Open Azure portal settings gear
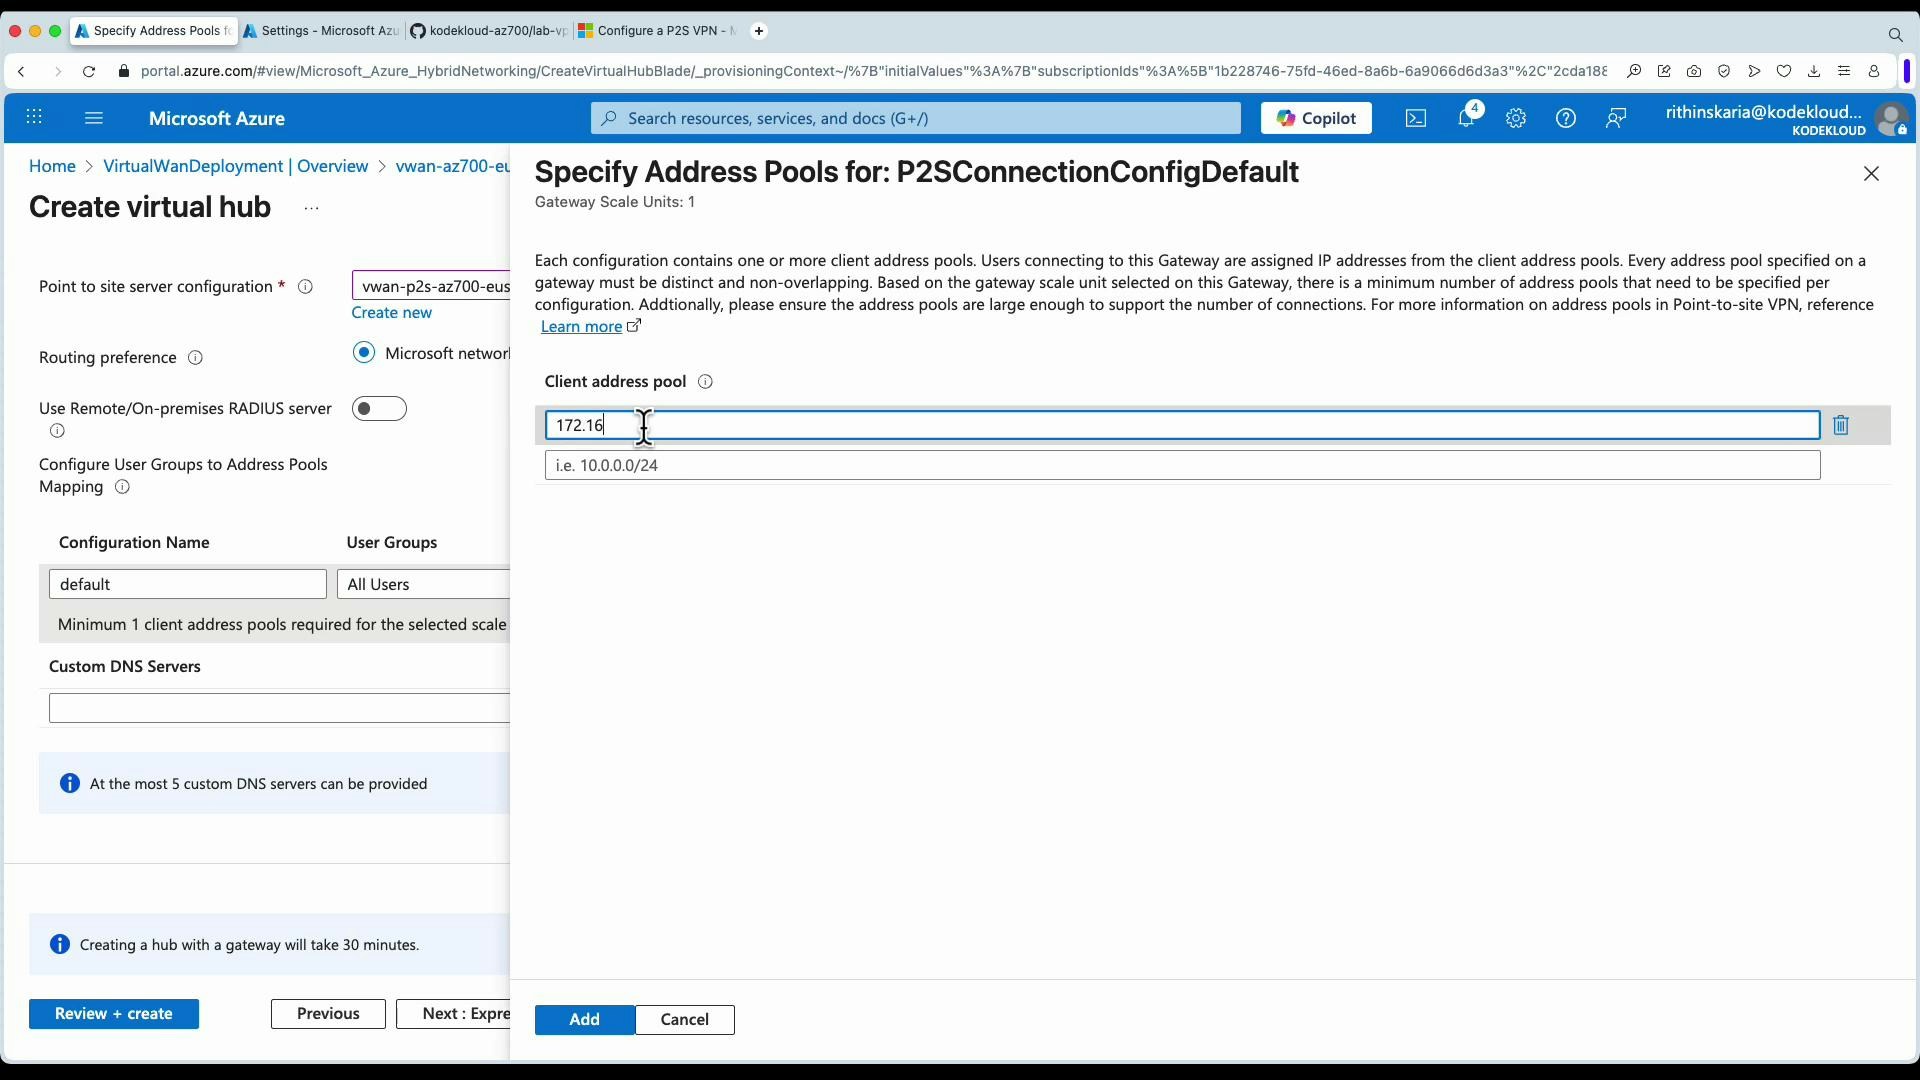1920x1080 pixels. [1516, 118]
